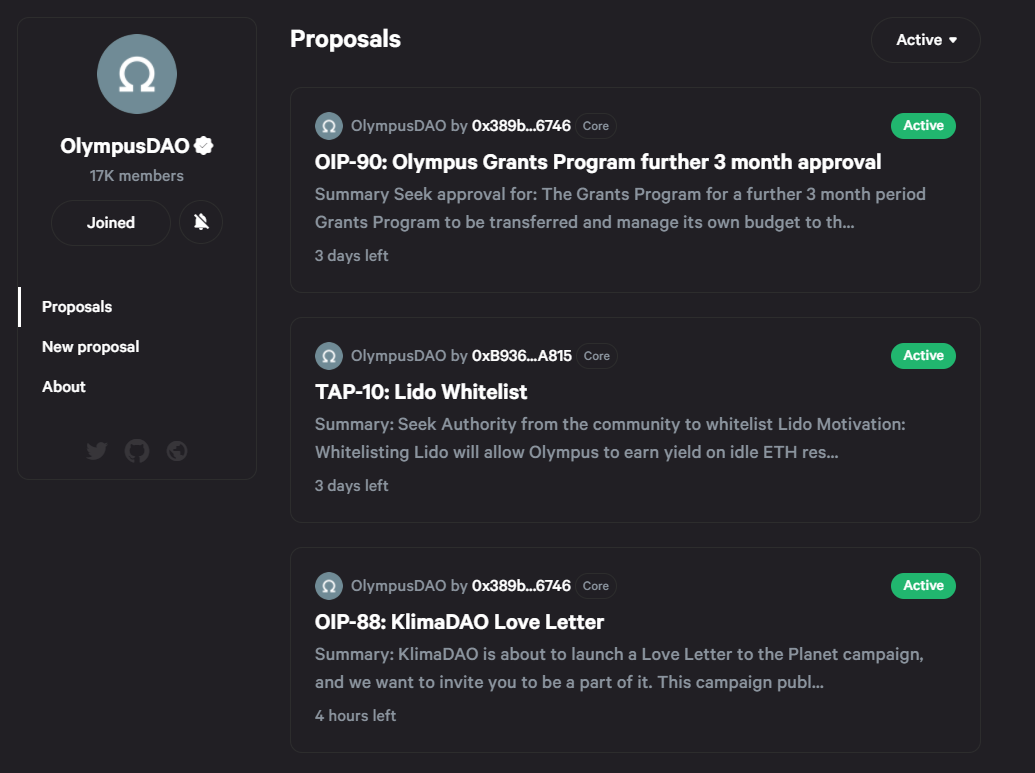This screenshot has width=1035, height=773.
Task: Toggle the notification bell button
Action: (x=201, y=223)
